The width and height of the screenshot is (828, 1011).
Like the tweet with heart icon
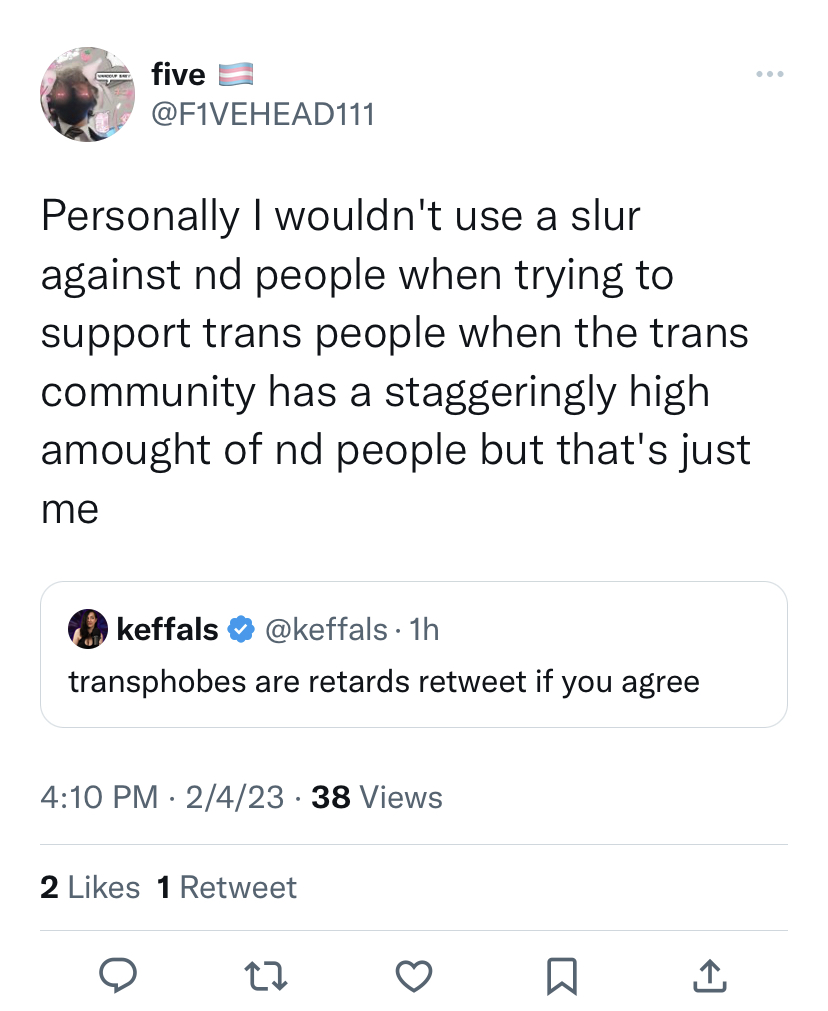413,976
